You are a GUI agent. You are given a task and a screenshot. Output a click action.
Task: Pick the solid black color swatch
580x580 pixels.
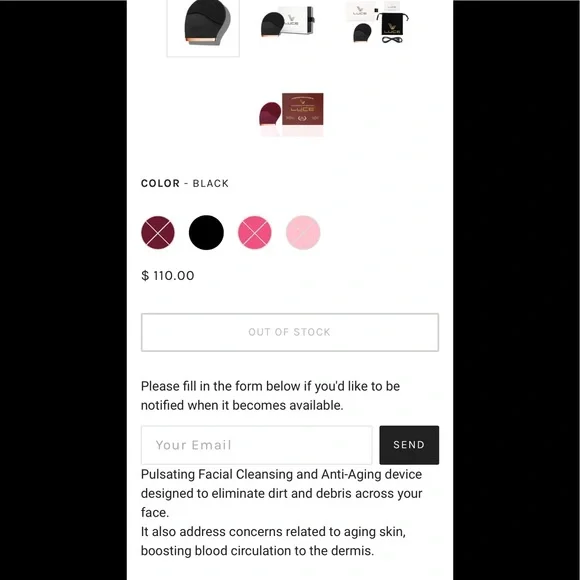click(x=206, y=233)
